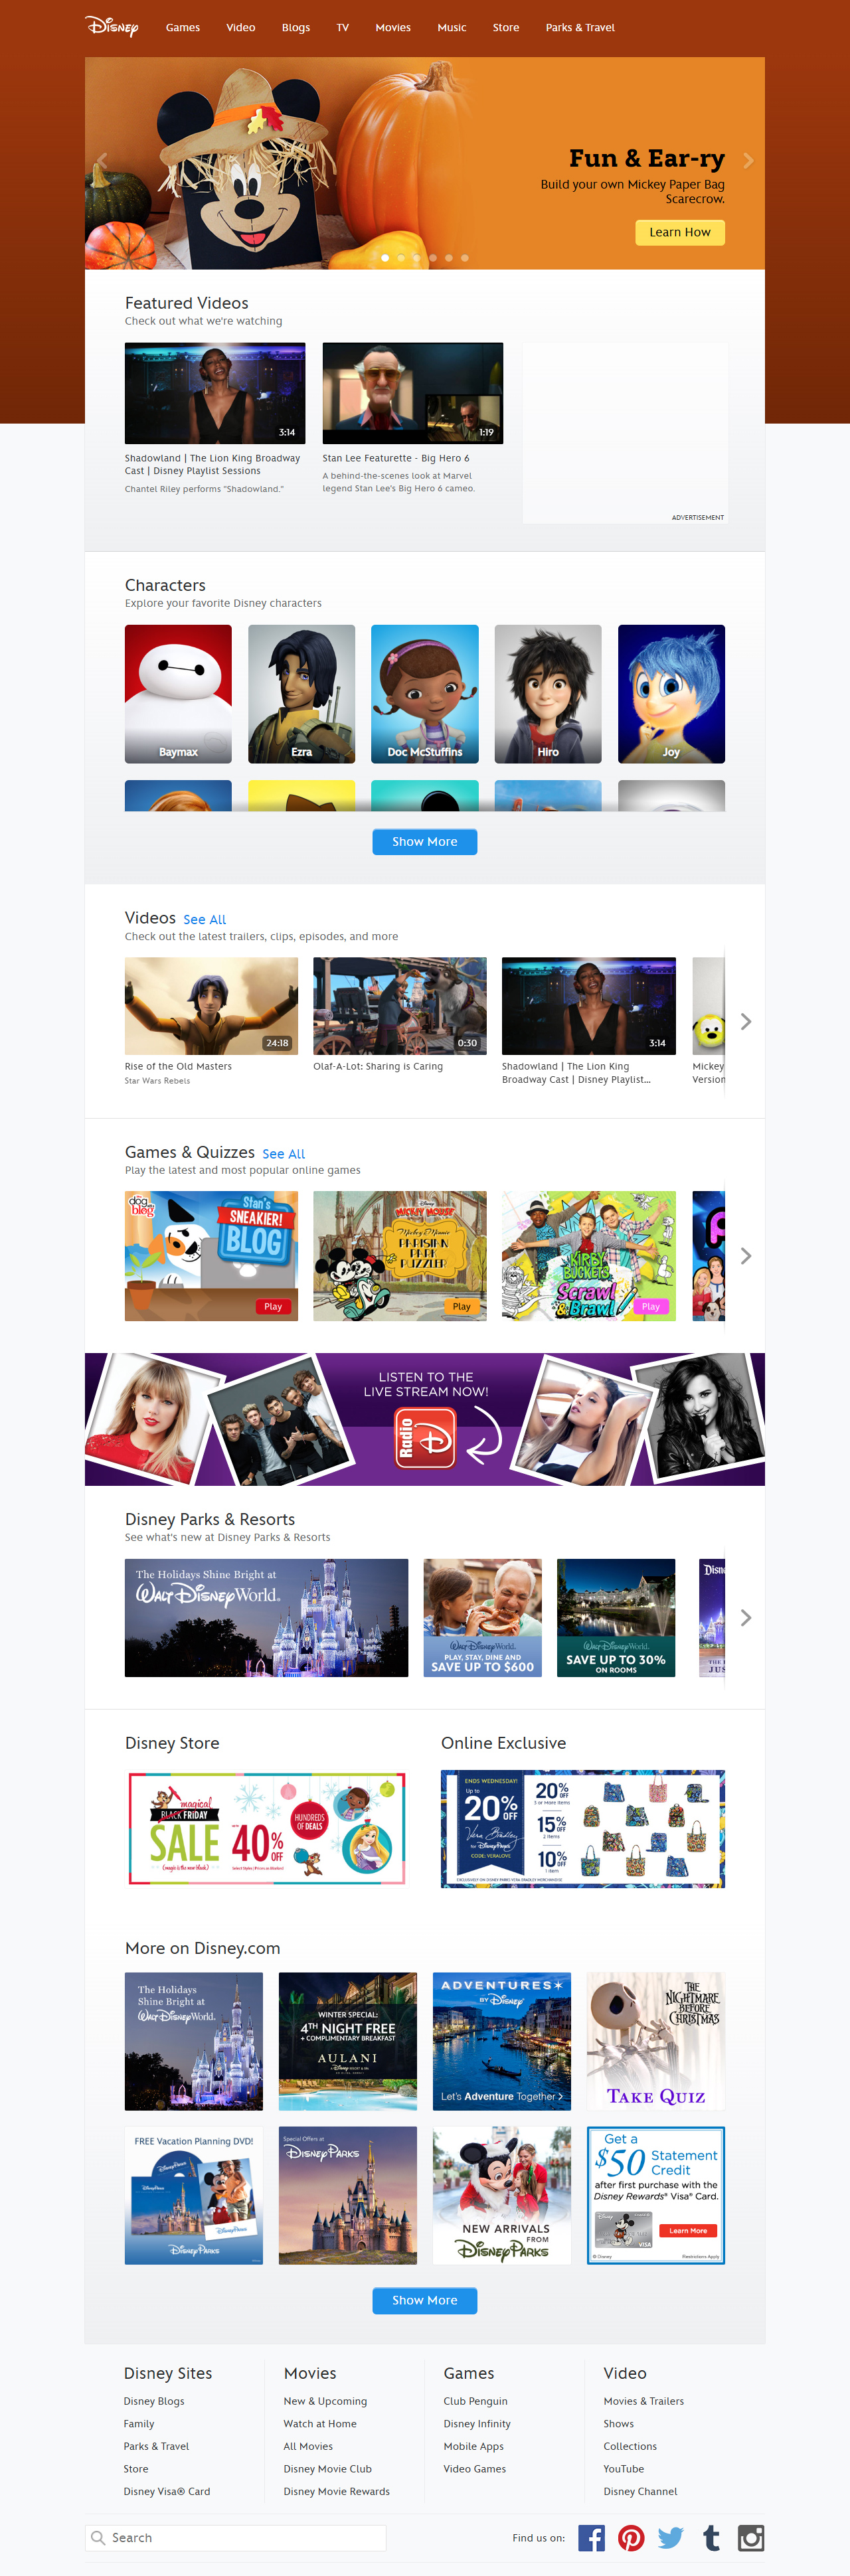Open Save Up To 30% on rooms
The width and height of the screenshot is (850, 2576).
616,1618
